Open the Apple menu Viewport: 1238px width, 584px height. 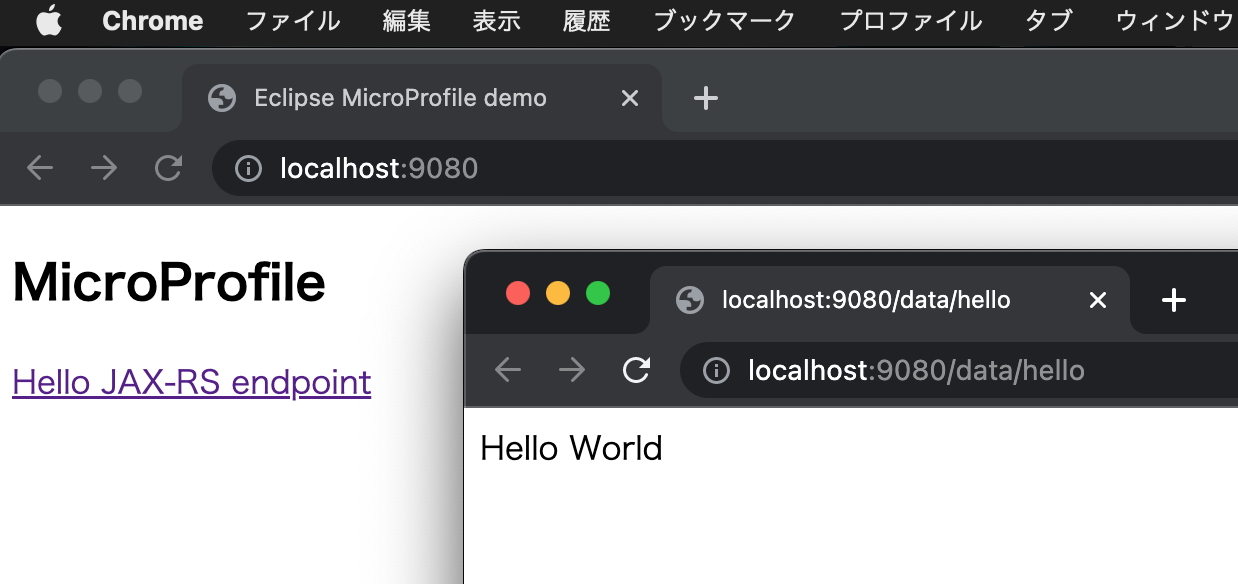click(x=49, y=20)
